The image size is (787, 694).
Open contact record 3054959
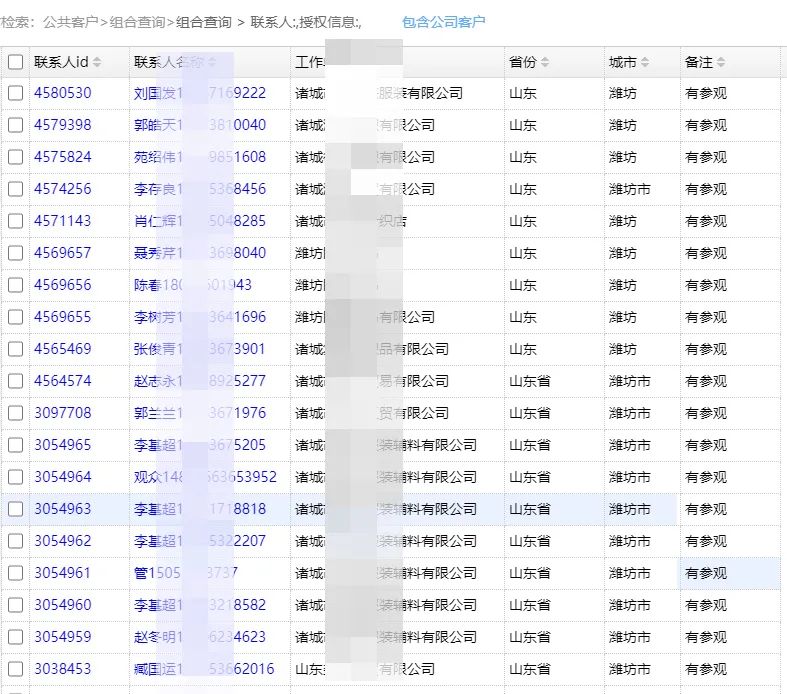pyautogui.click(x=62, y=637)
